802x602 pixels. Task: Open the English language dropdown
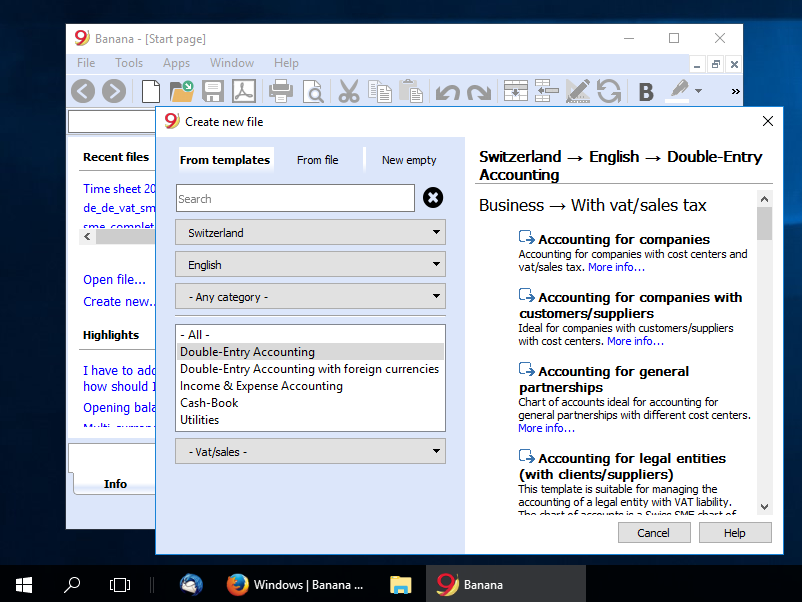[310, 265]
